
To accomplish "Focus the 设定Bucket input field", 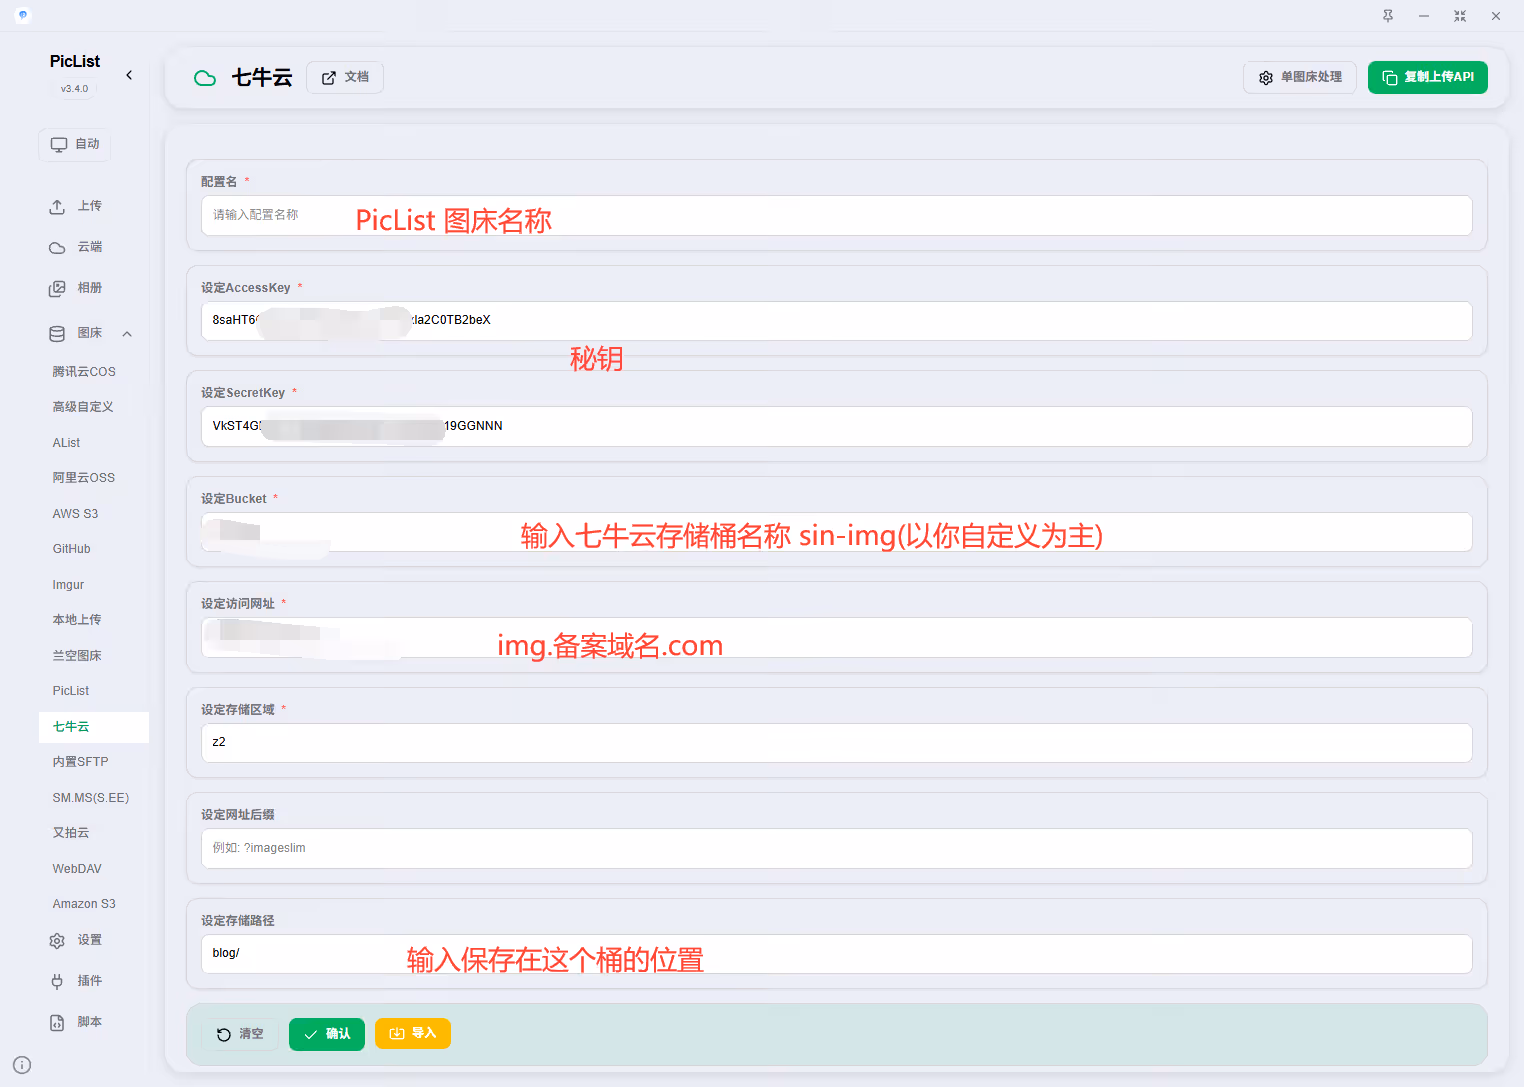I will (x=837, y=532).
